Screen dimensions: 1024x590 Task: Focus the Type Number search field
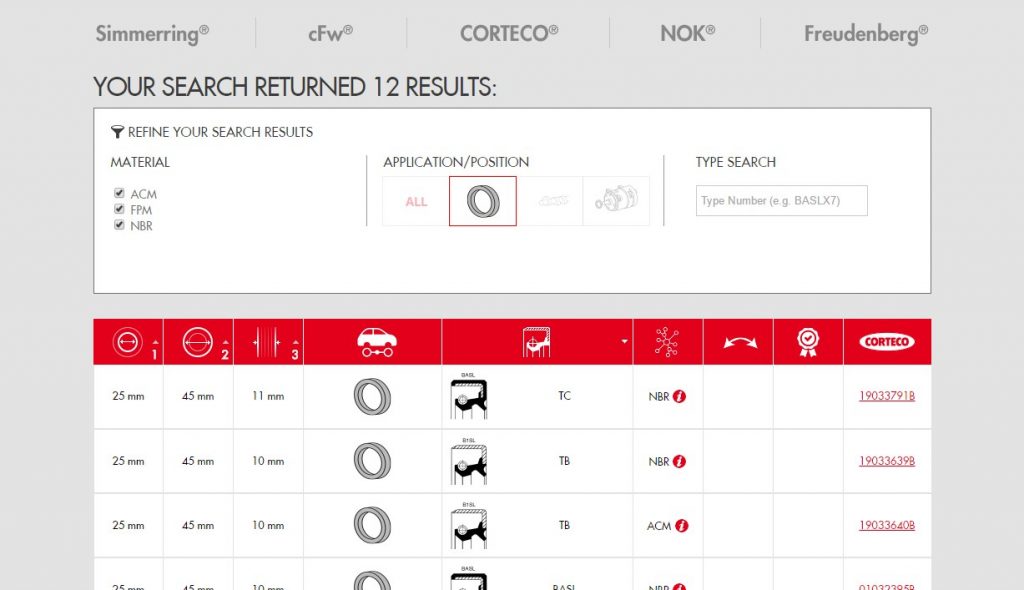pyautogui.click(x=782, y=201)
